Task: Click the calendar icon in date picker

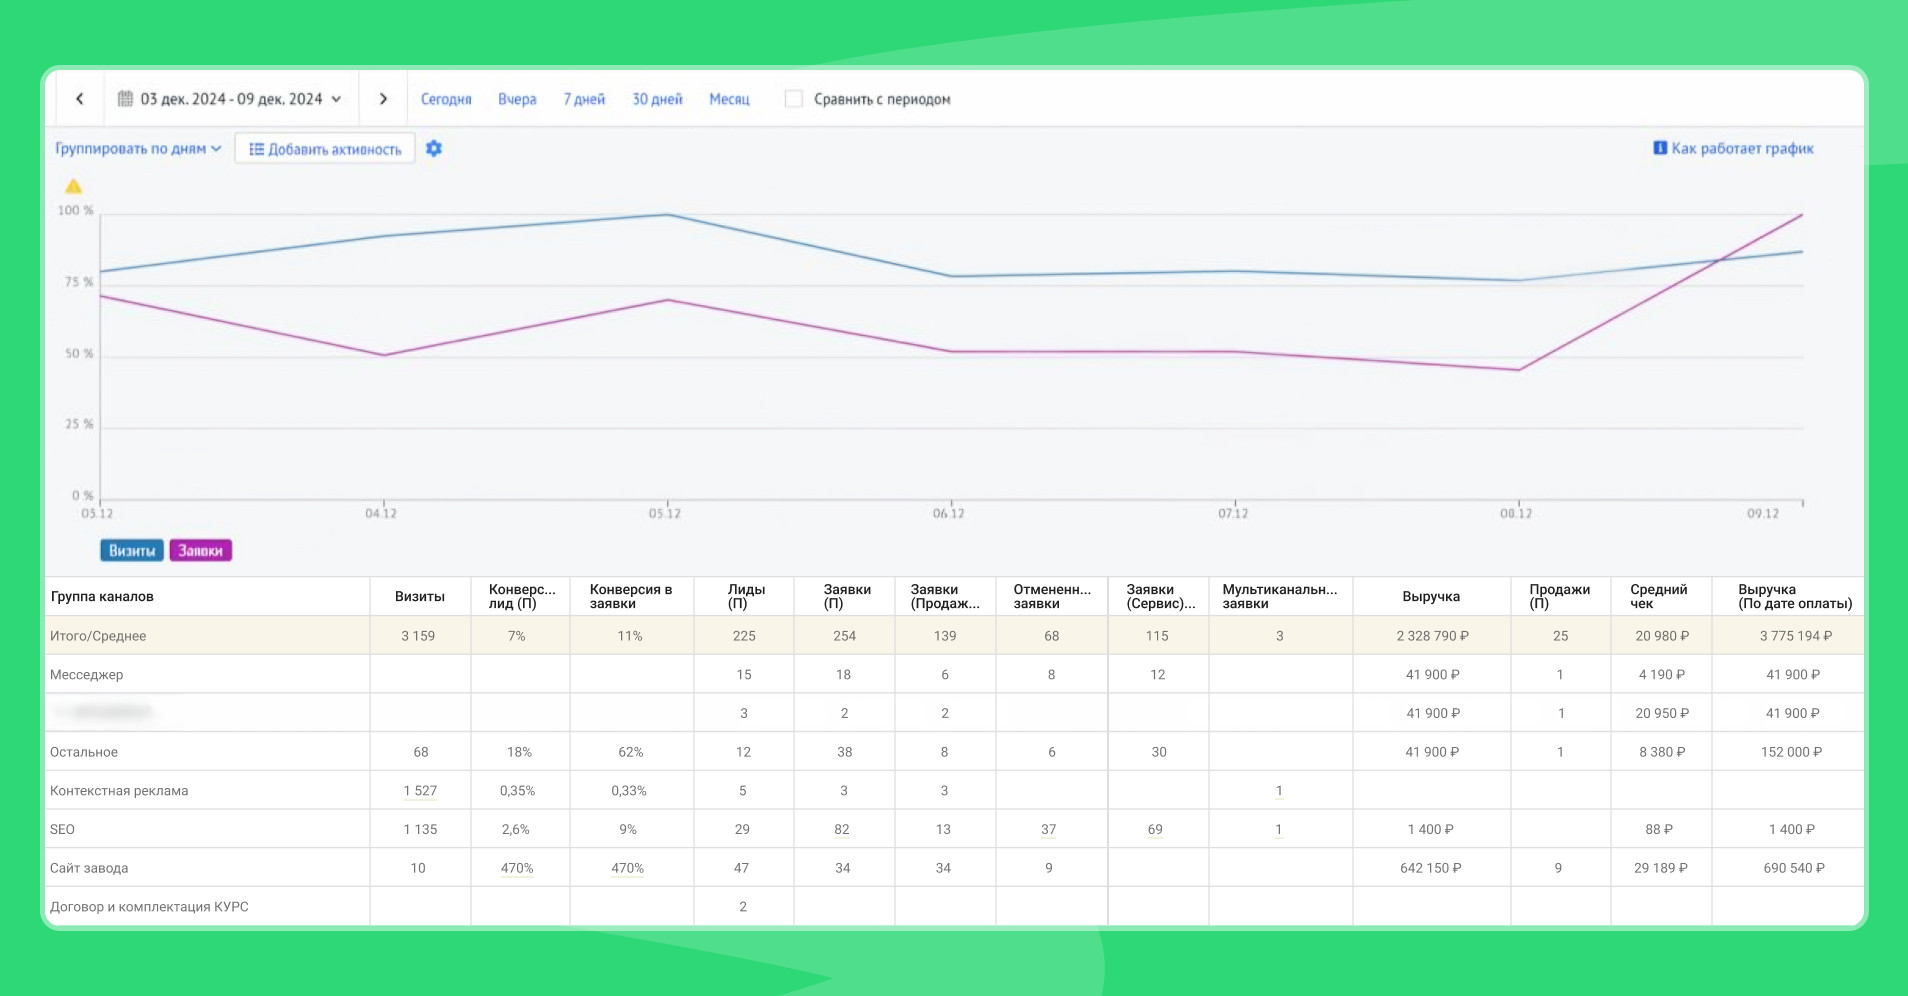Action: (x=125, y=99)
